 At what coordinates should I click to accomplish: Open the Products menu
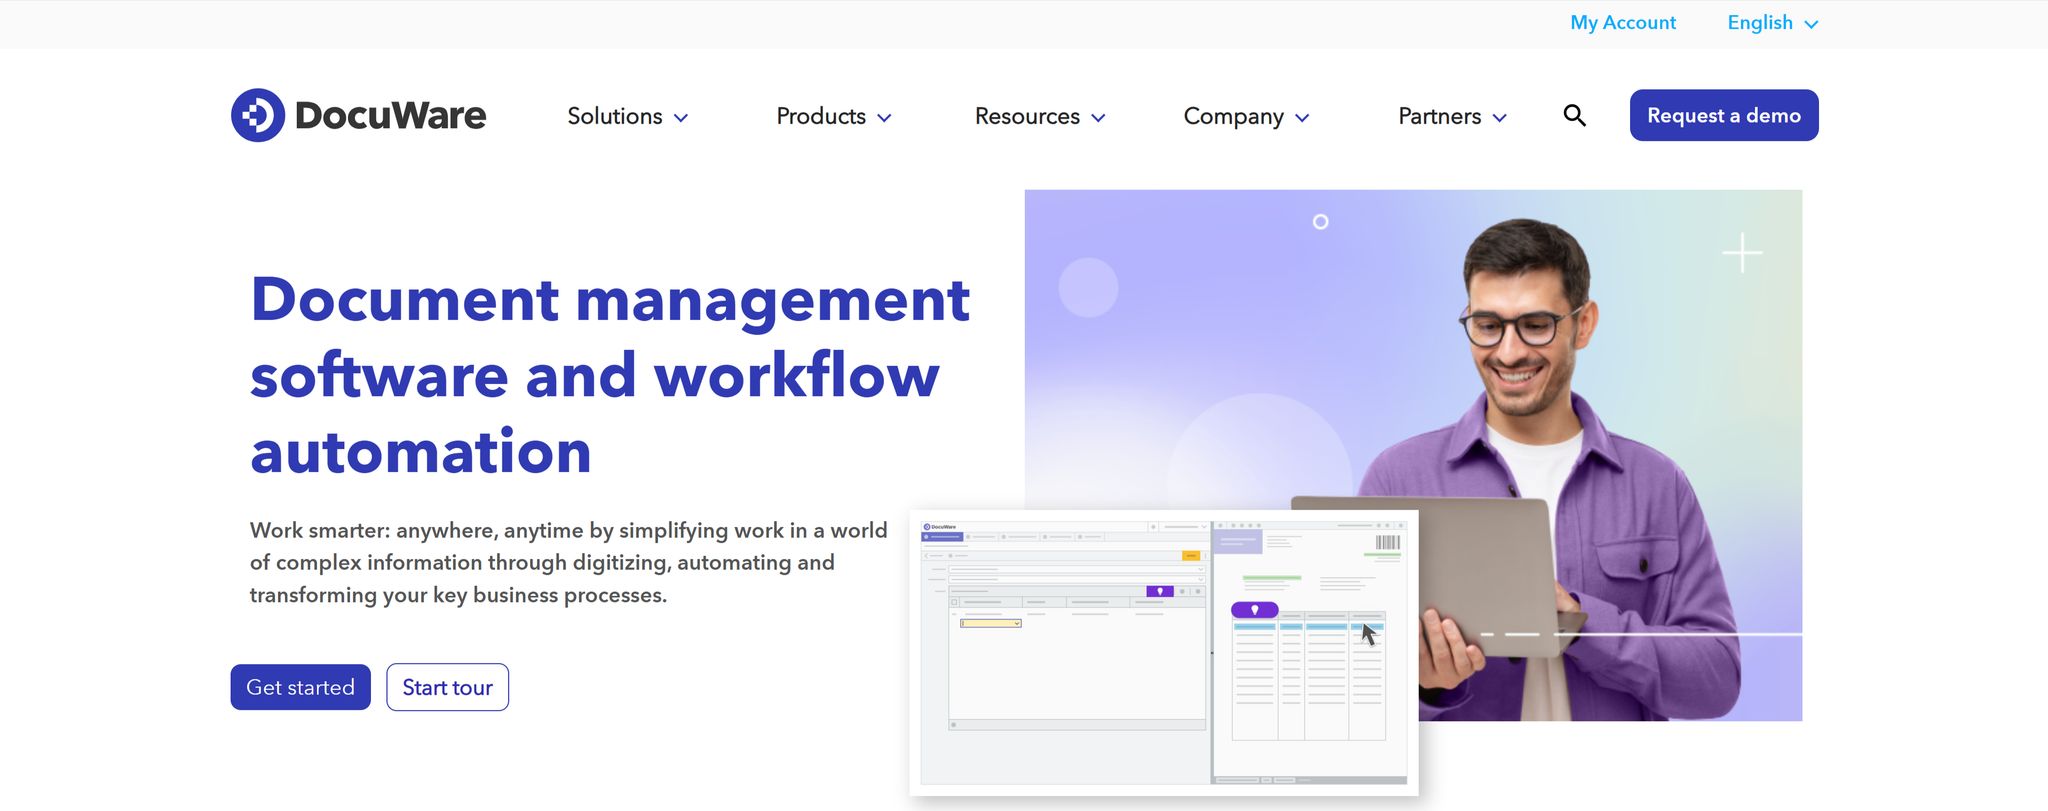(x=833, y=116)
